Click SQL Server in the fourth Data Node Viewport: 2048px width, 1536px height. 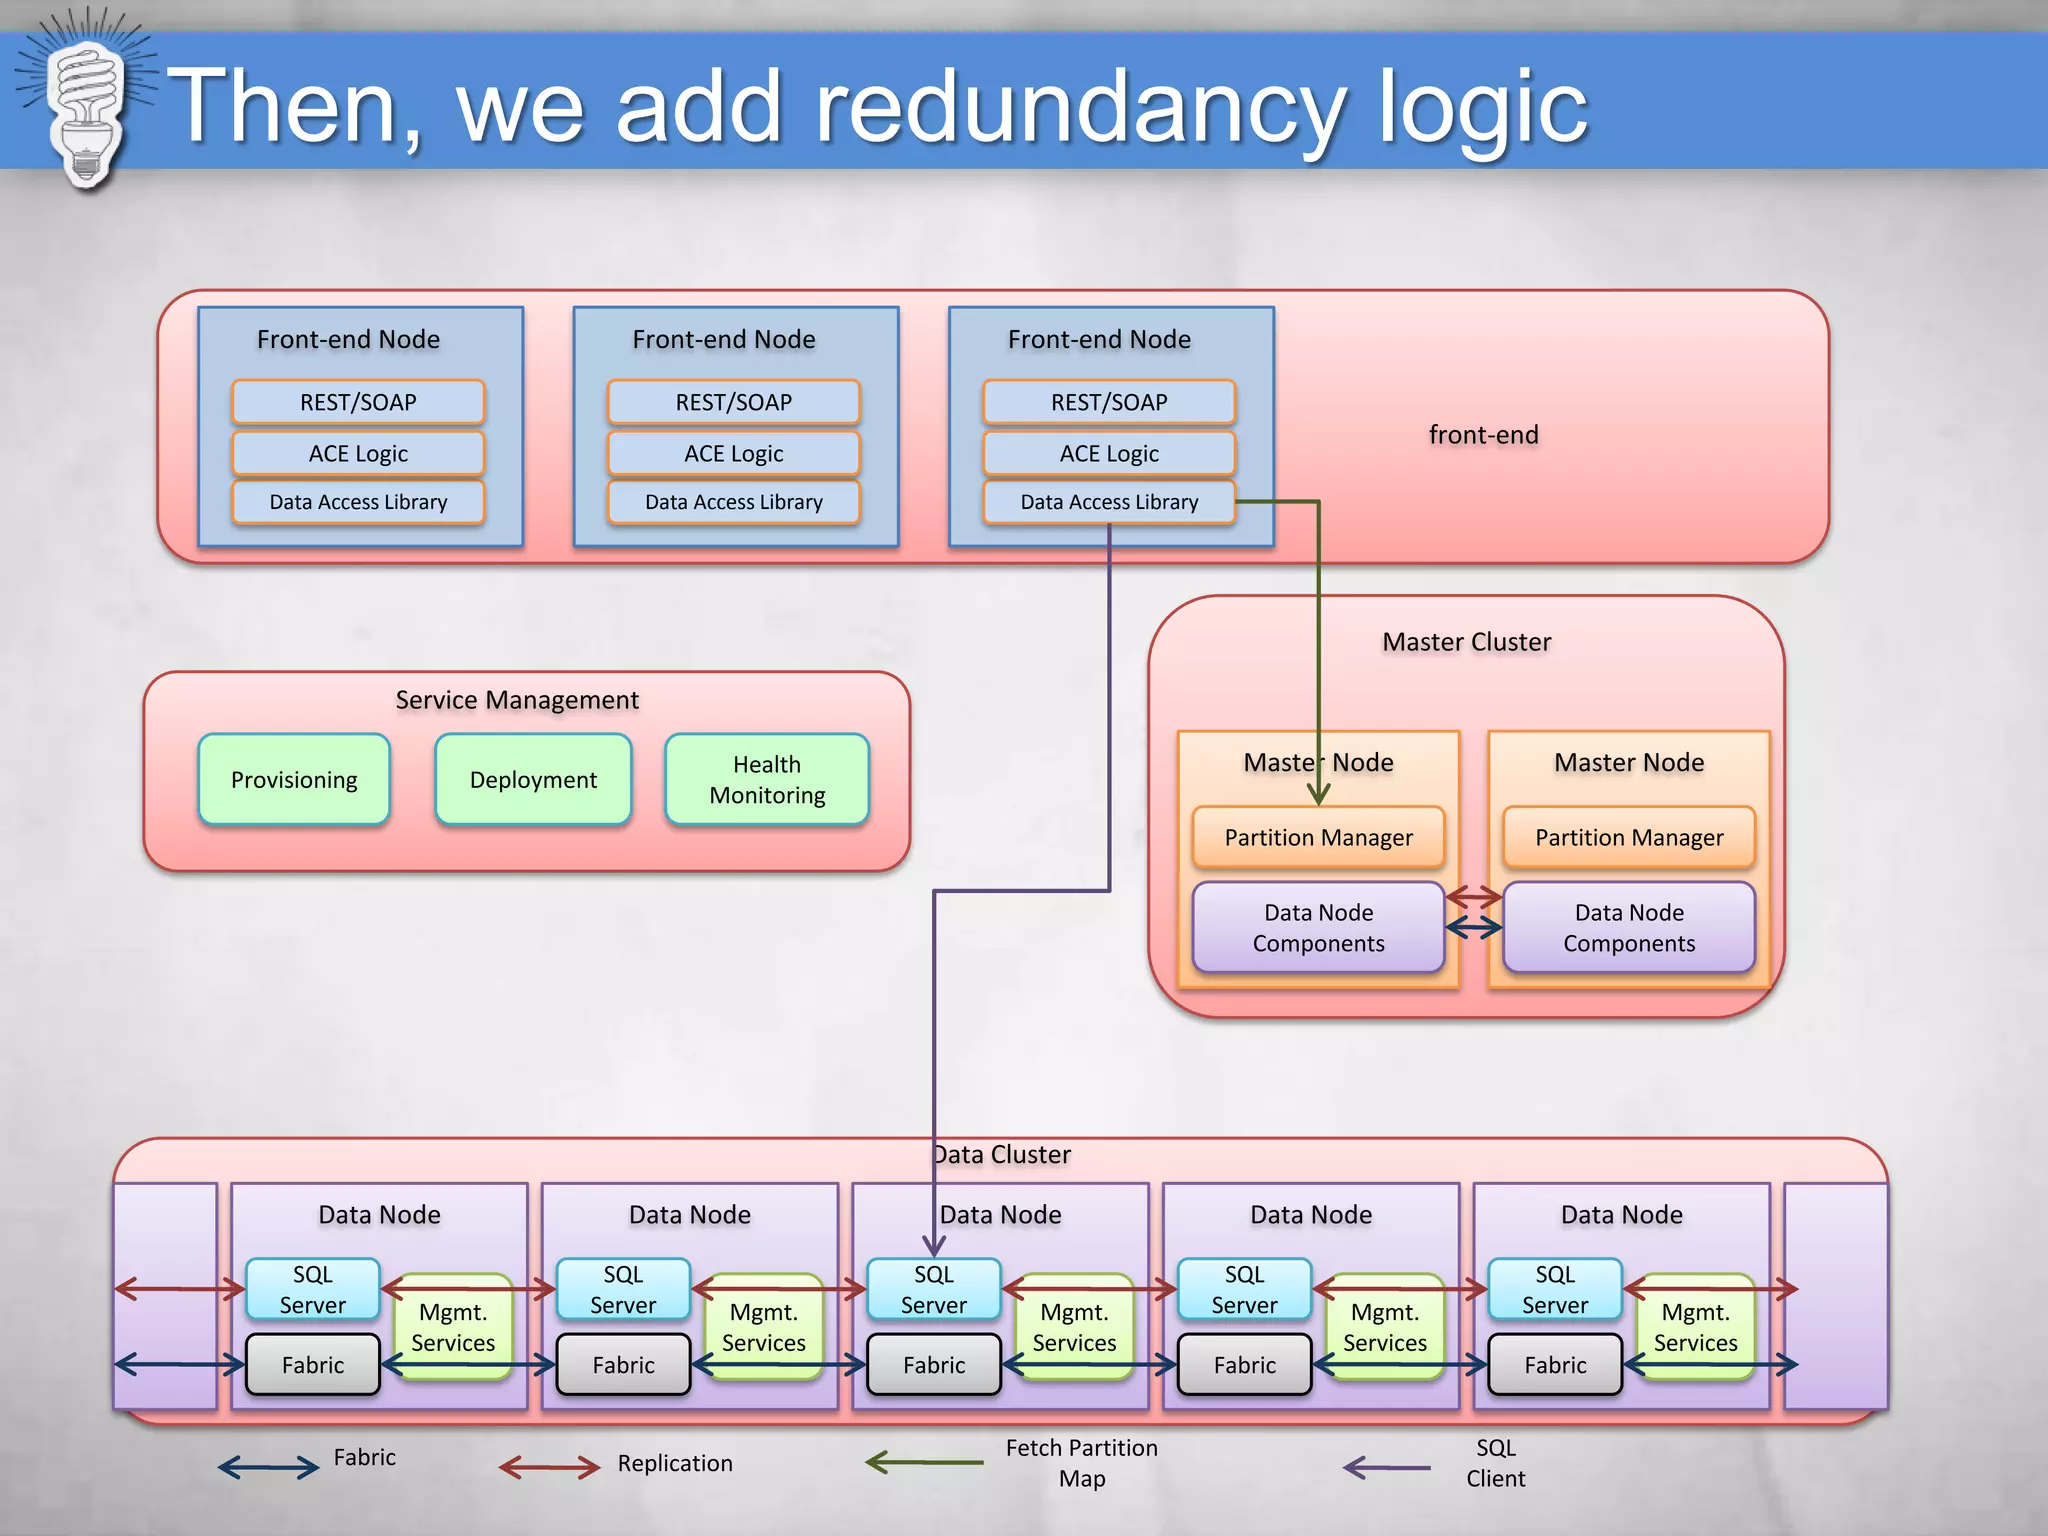coord(1245,1289)
